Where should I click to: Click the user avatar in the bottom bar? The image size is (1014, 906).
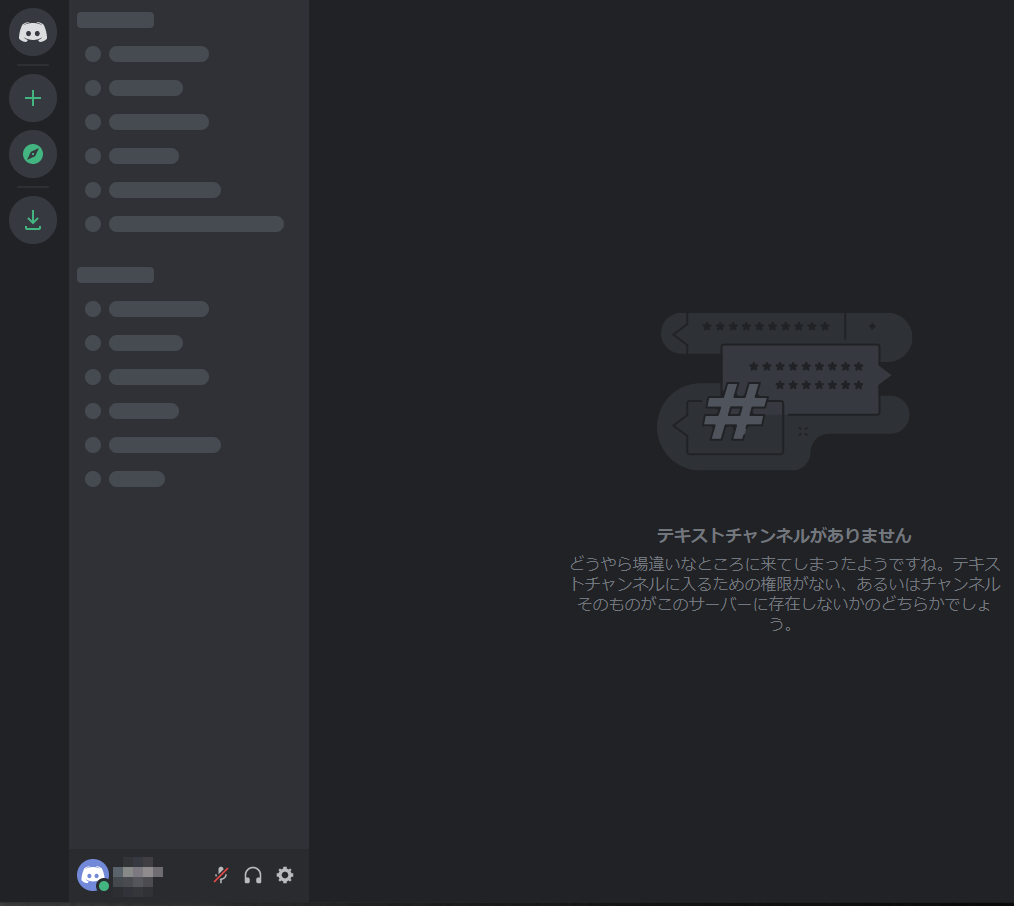pyautogui.click(x=92, y=872)
